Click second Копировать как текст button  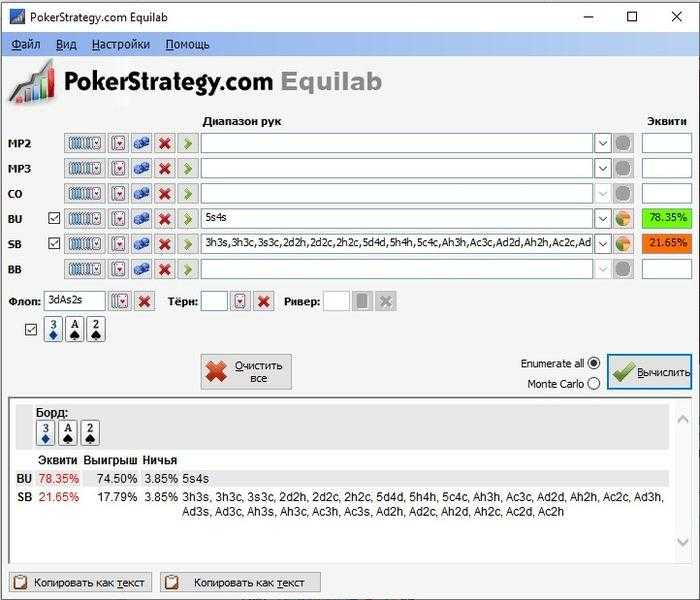tap(240, 582)
